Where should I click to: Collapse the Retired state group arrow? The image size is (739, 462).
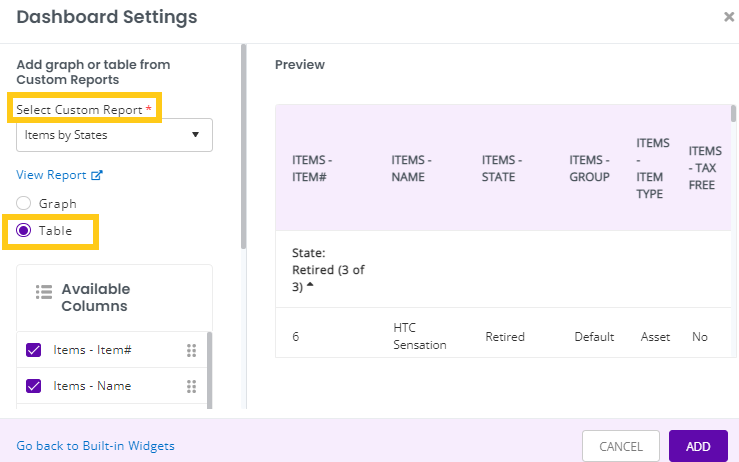310,284
